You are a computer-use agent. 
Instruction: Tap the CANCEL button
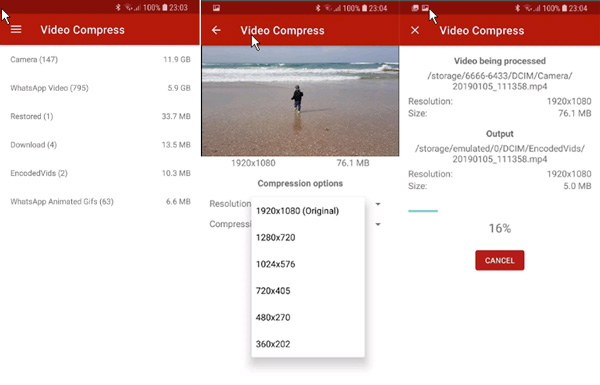click(x=500, y=260)
